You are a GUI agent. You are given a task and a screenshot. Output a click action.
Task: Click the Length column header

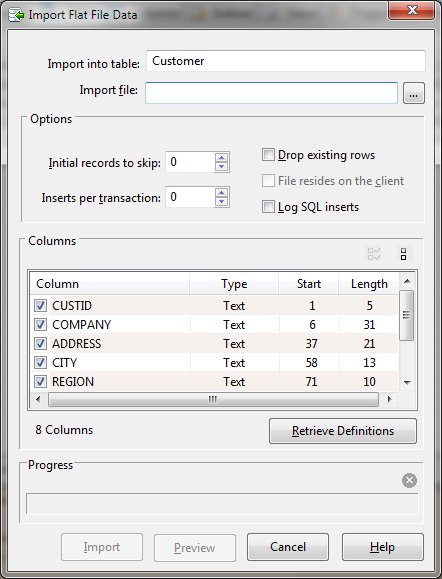[x=369, y=284]
